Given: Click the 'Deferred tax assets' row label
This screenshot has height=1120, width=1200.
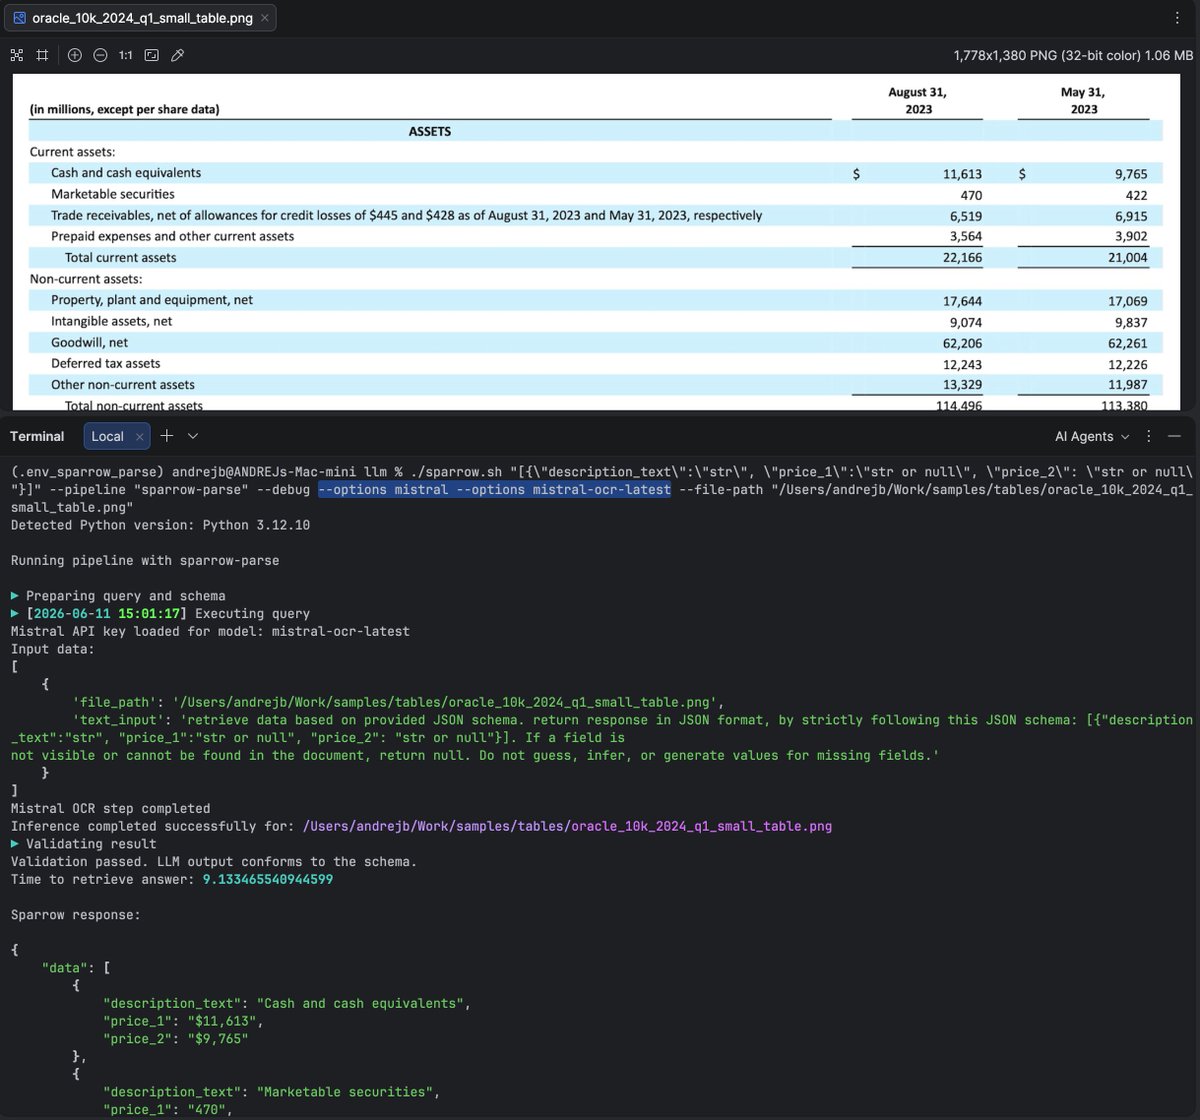Looking at the screenshot, I should (x=106, y=364).
